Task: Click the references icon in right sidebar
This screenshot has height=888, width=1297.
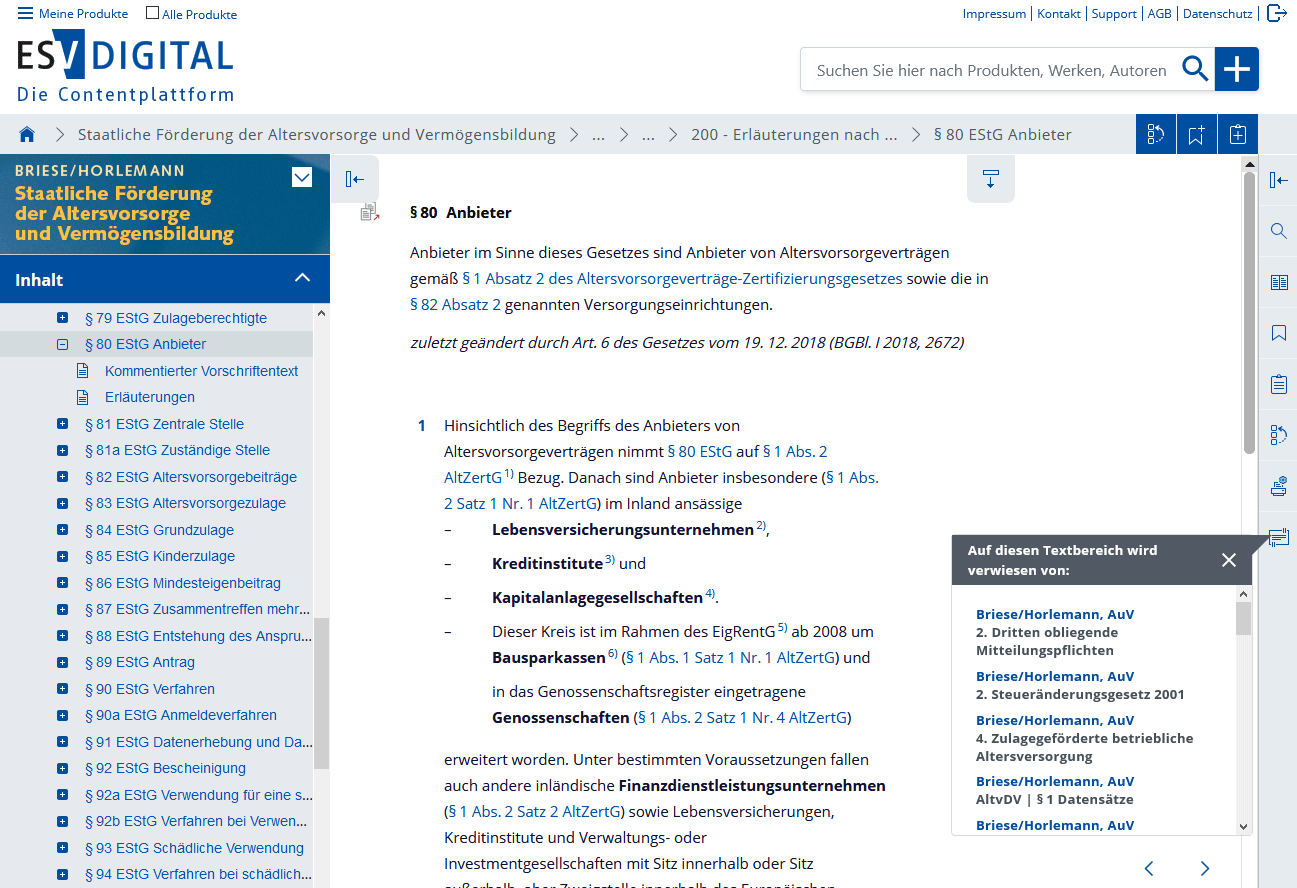Action: pos(1278,538)
